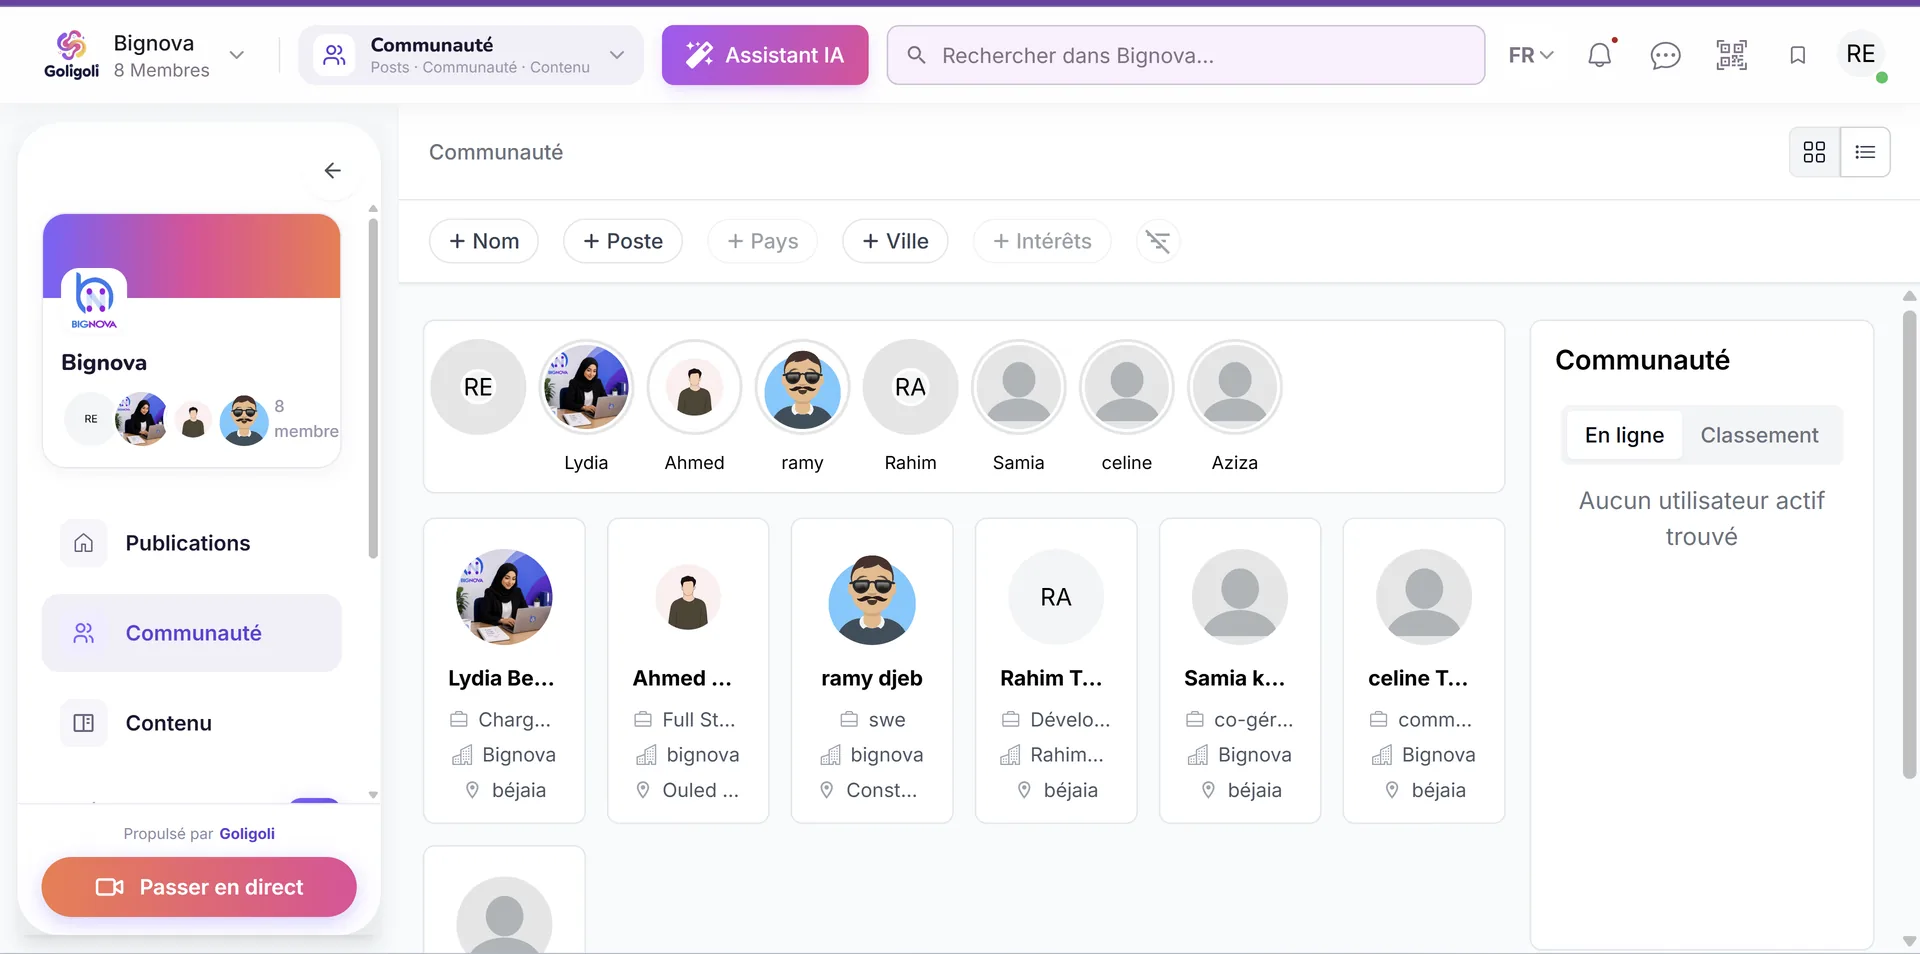Start live with Passer en direct
This screenshot has width=1920, height=954.
pyautogui.click(x=199, y=887)
